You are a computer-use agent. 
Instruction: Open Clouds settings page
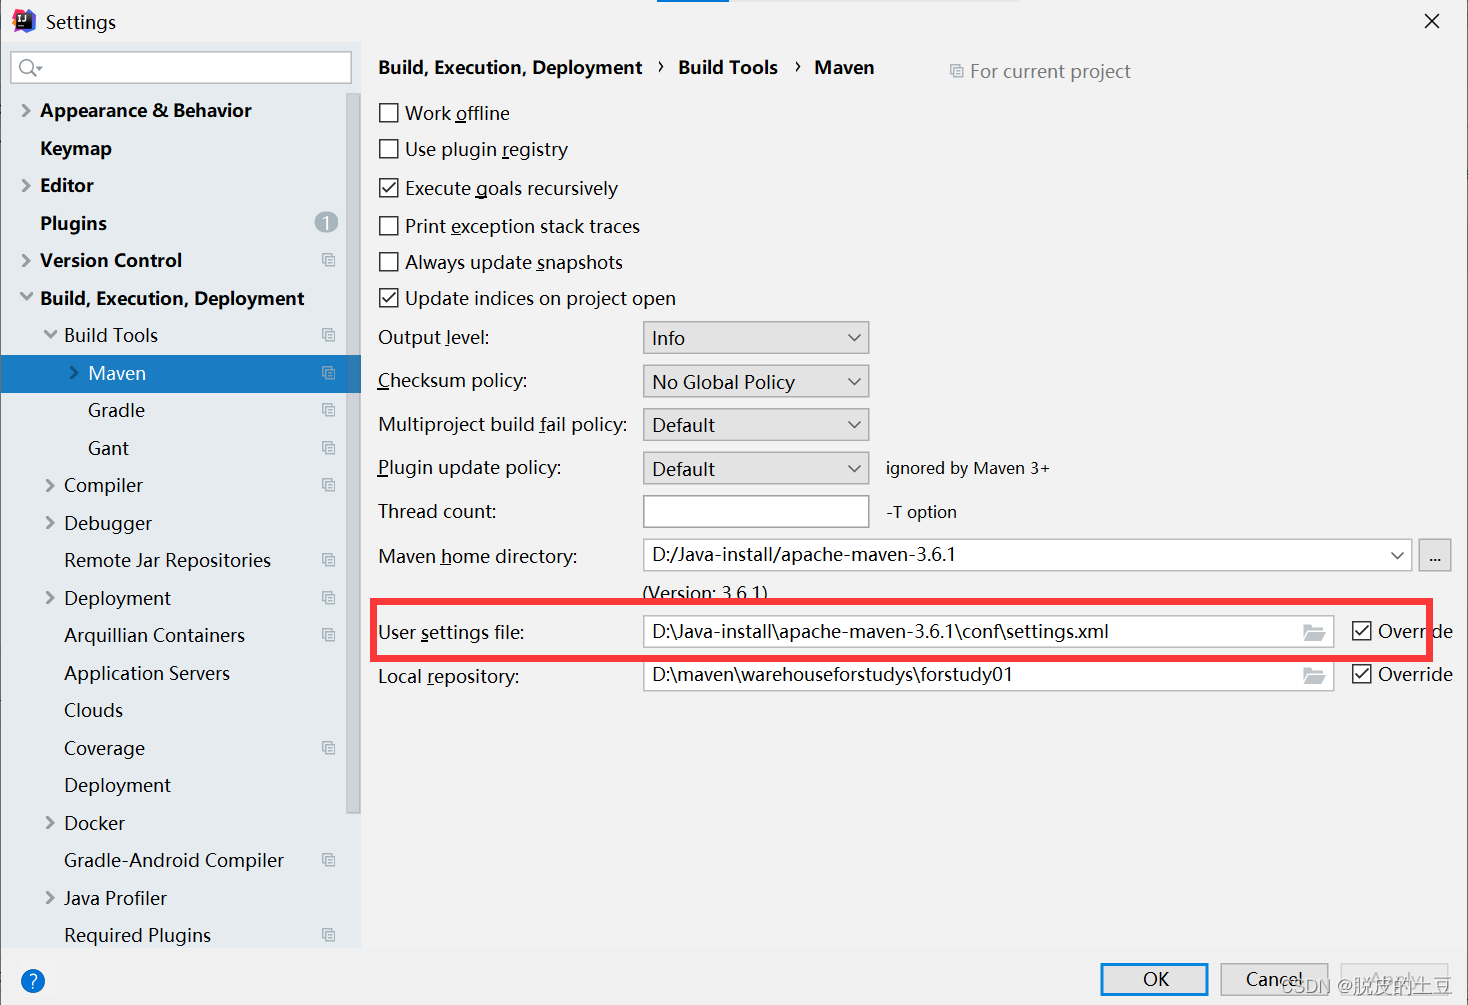point(93,710)
